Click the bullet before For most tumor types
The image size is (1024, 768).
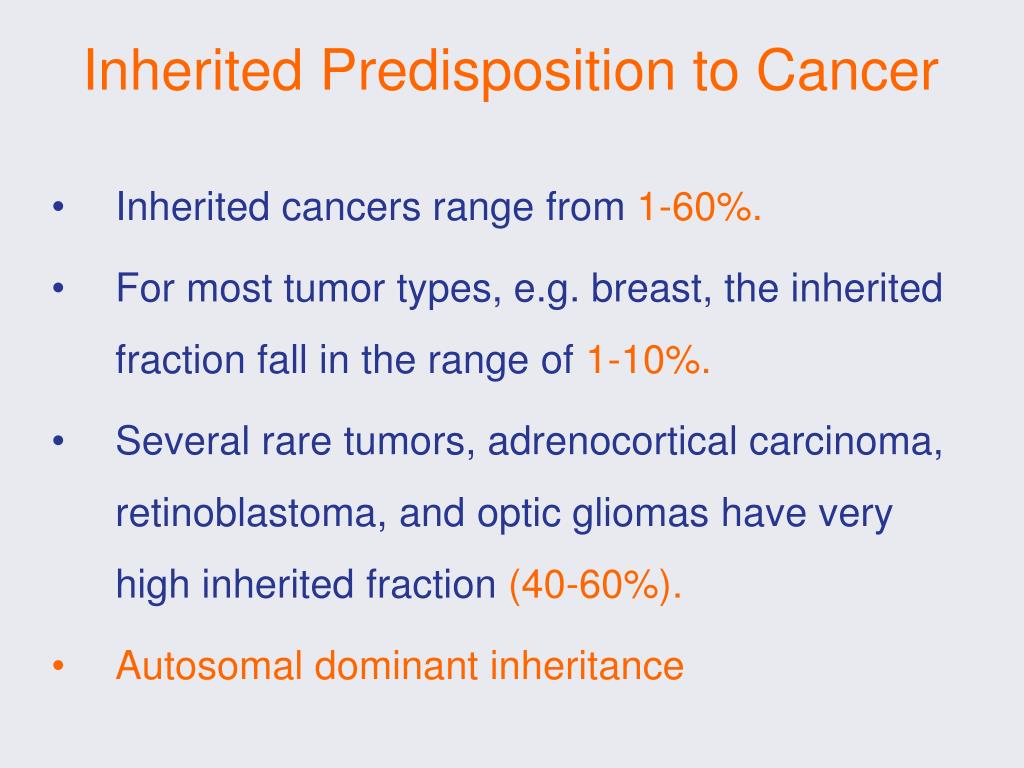[58, 288]
